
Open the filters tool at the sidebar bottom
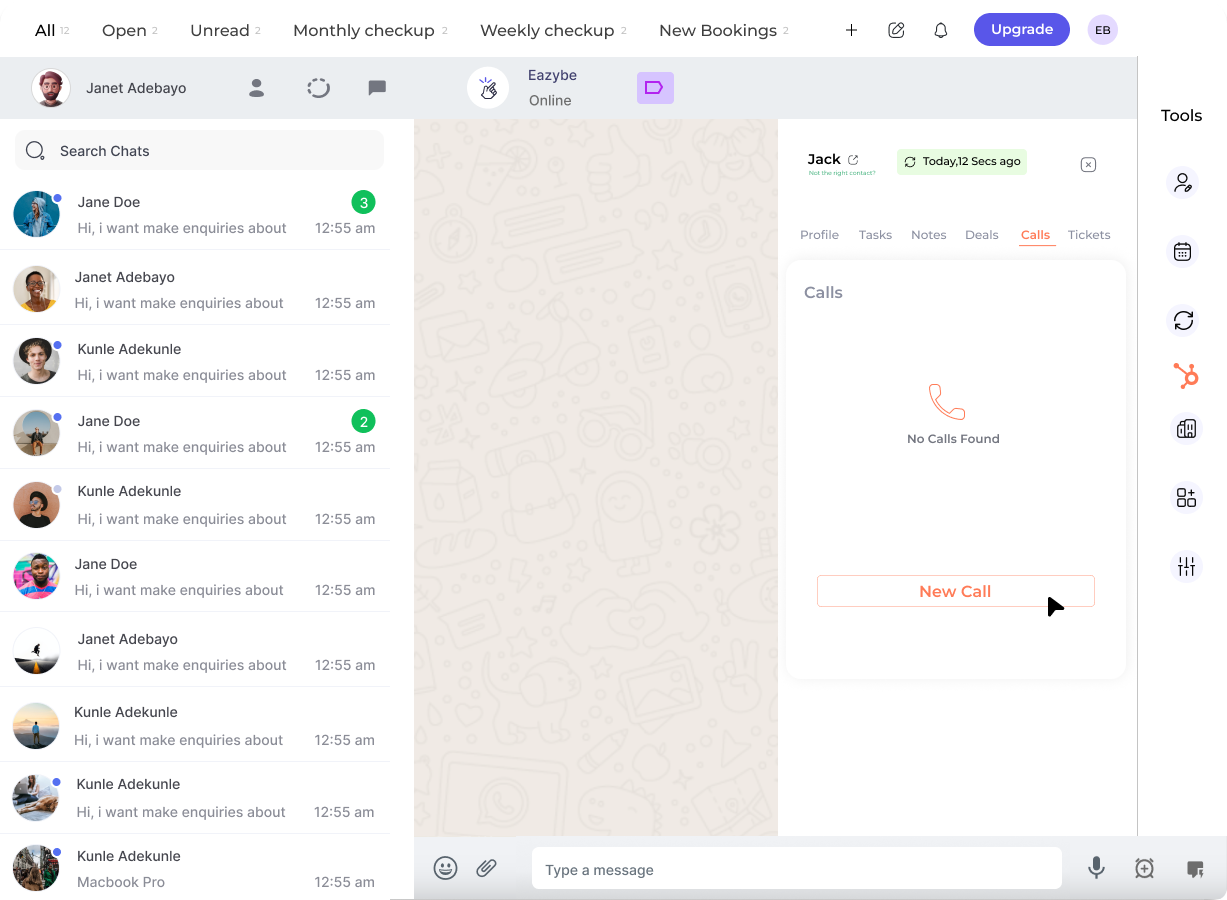pos(1184,566)
